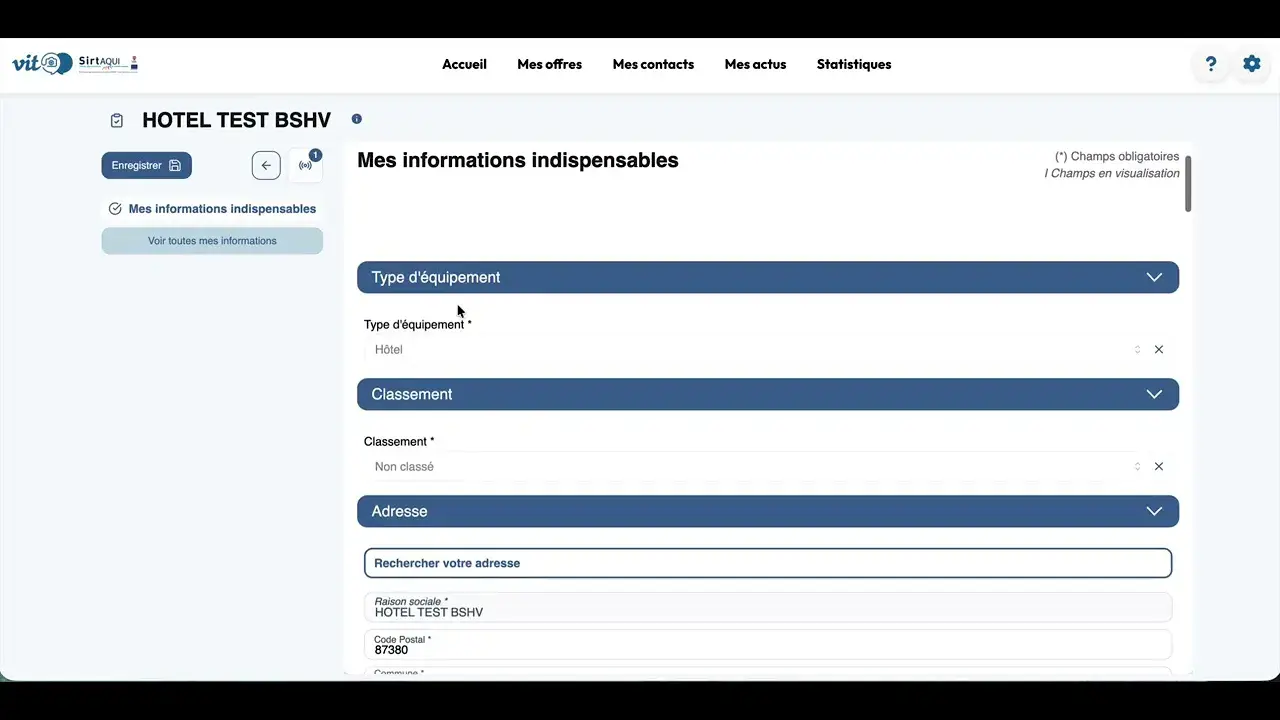Viewport: 1280px width, 720px height.
Task: Open the Hôtel equipment type dropdown
Action: 756,350
